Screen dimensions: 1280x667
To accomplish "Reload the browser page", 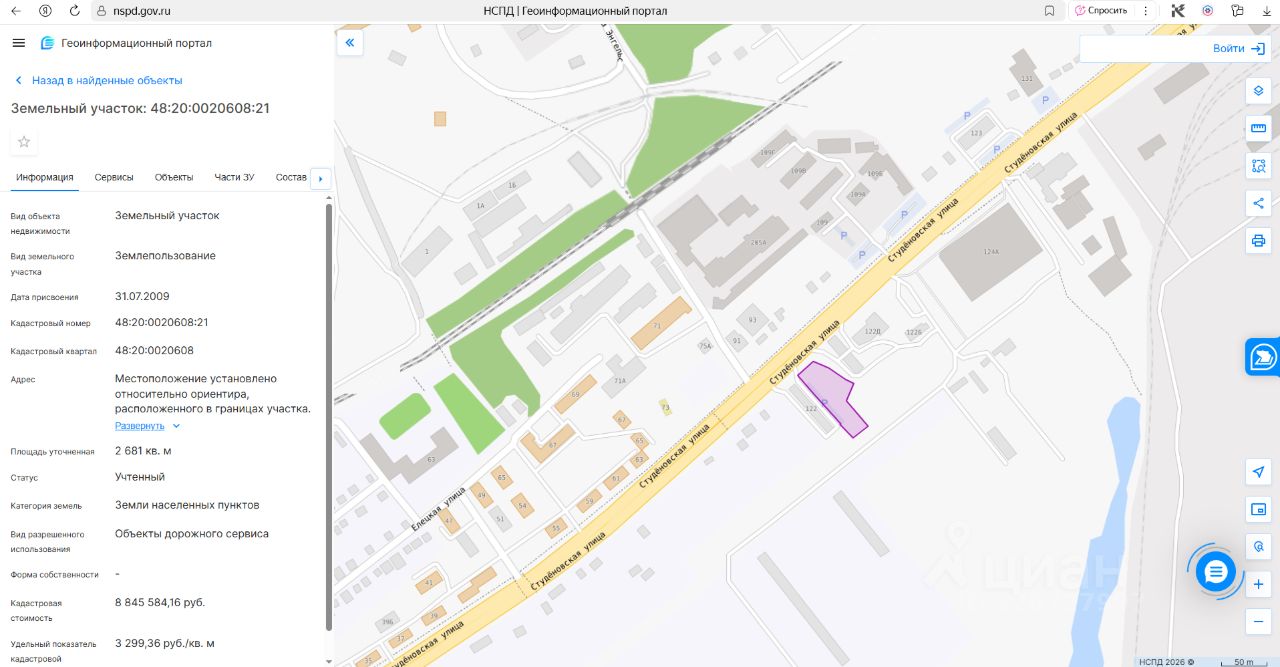I will pos(75,11).
